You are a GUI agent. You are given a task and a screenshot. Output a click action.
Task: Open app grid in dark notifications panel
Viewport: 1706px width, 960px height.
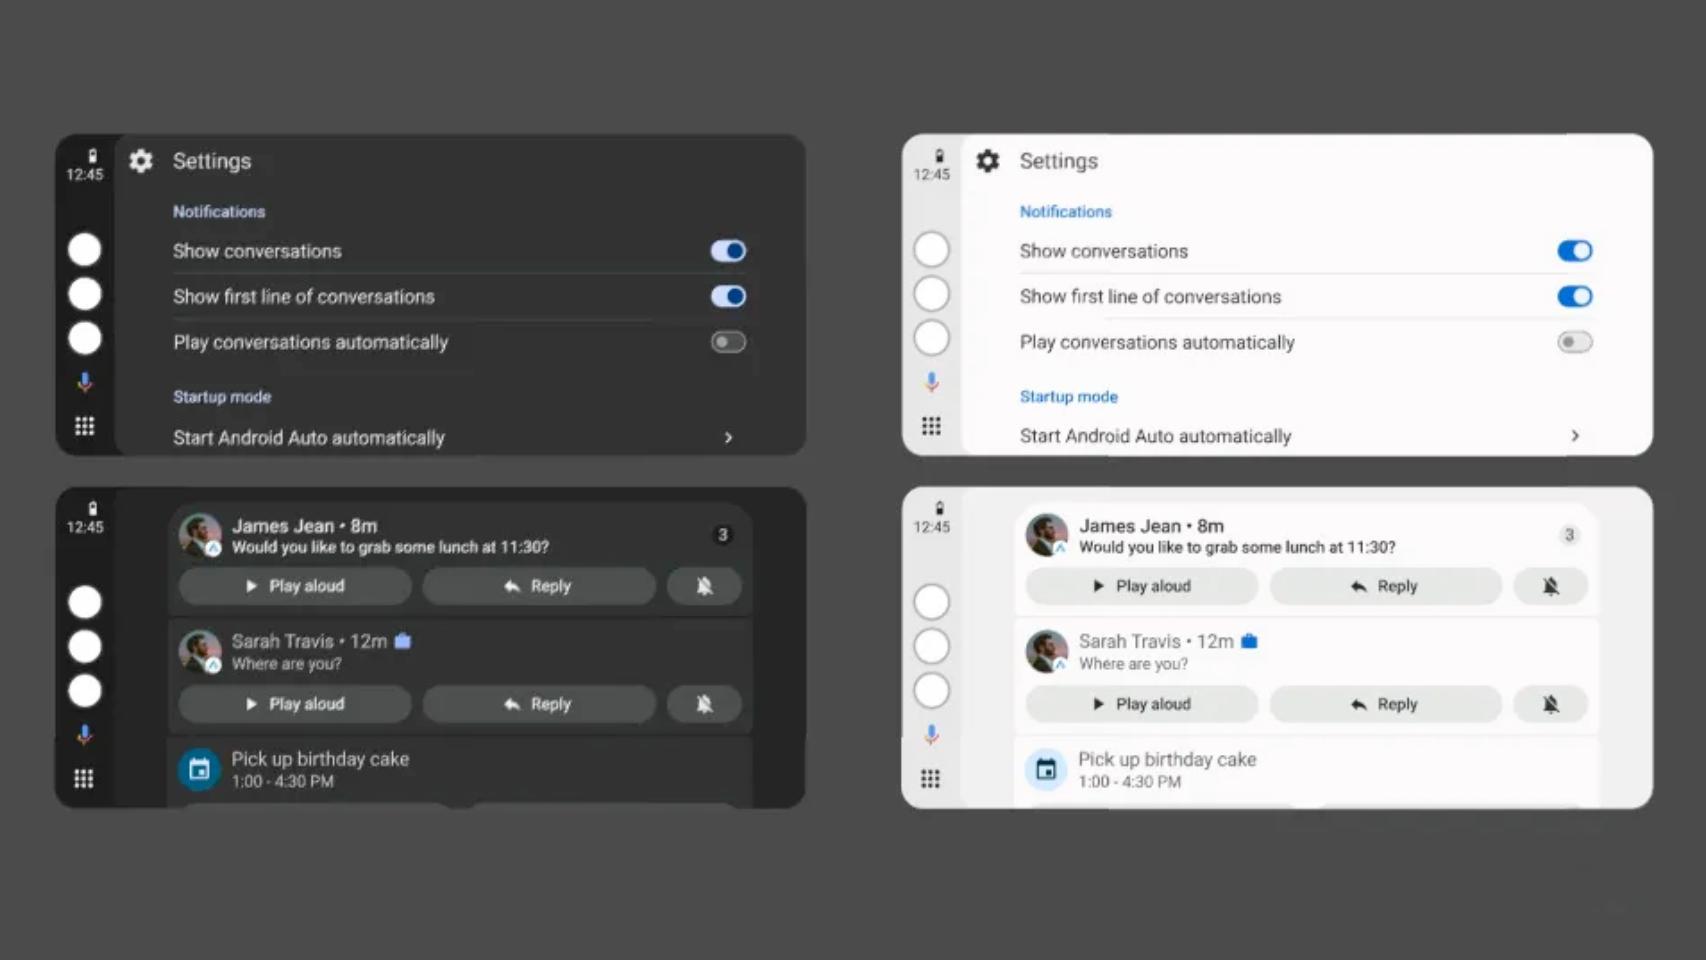pos(84,779)
